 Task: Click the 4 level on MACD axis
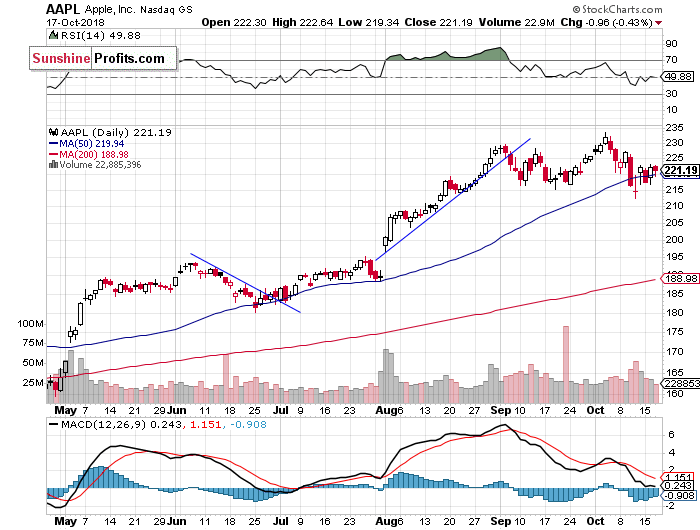coord(671,452)
